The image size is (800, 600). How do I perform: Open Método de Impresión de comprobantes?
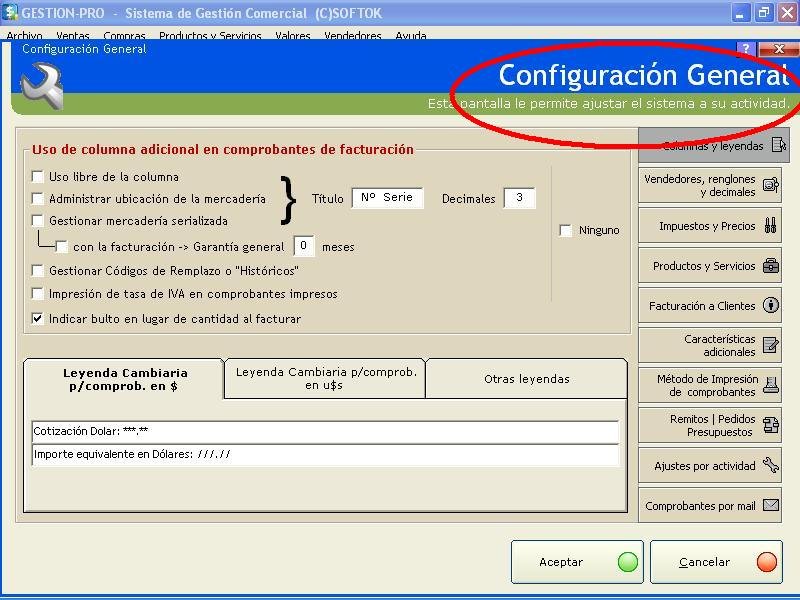pos(713,385)
